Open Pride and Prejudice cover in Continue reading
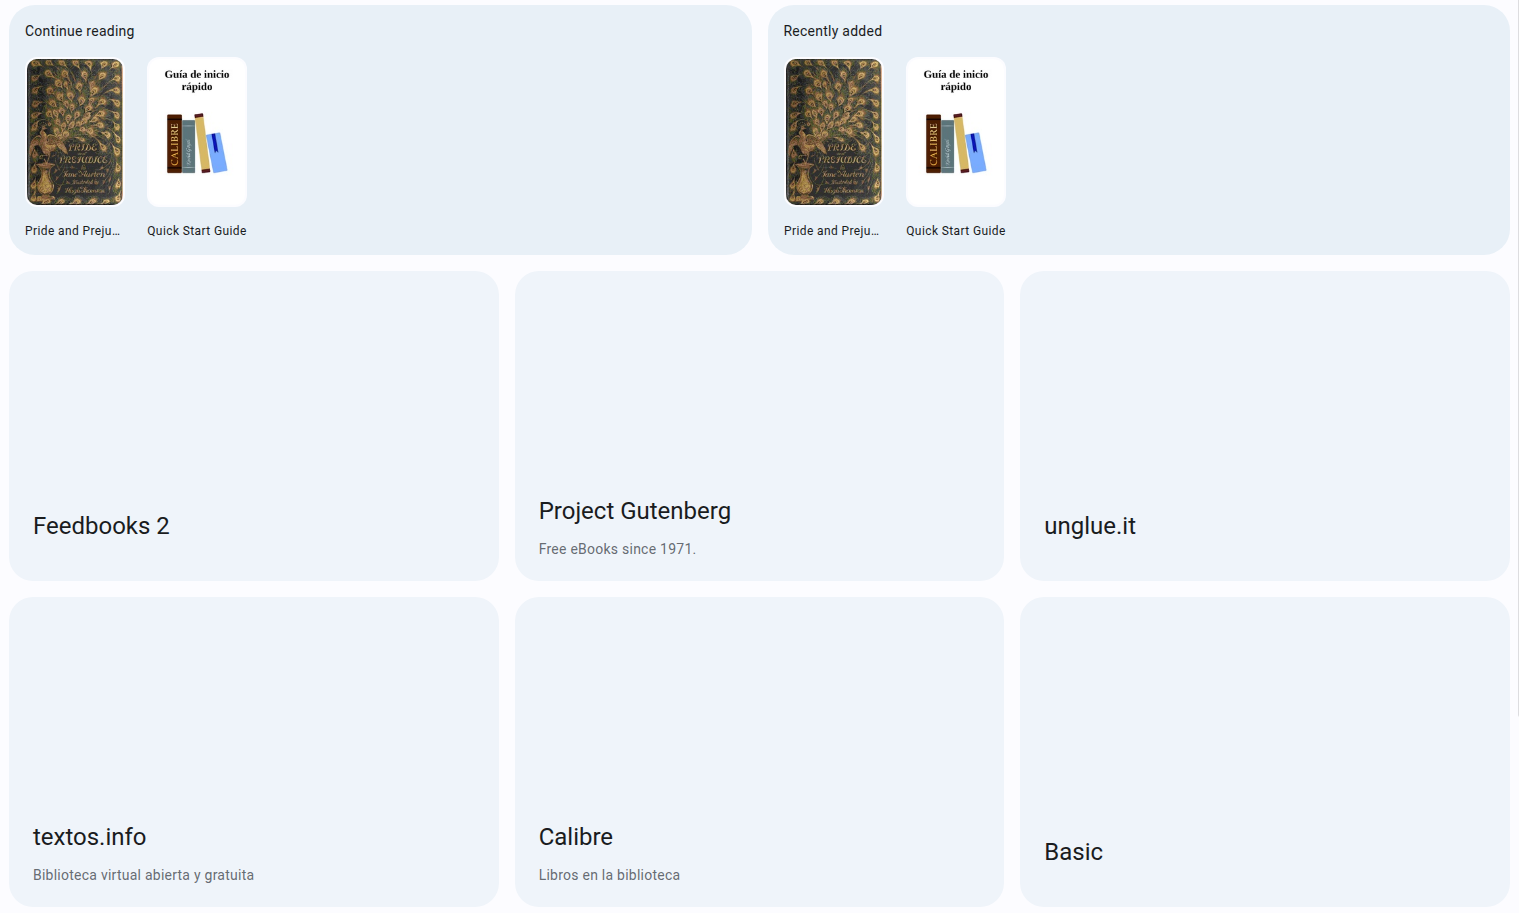The image size is (1519, 913). [x=75, y=132]
